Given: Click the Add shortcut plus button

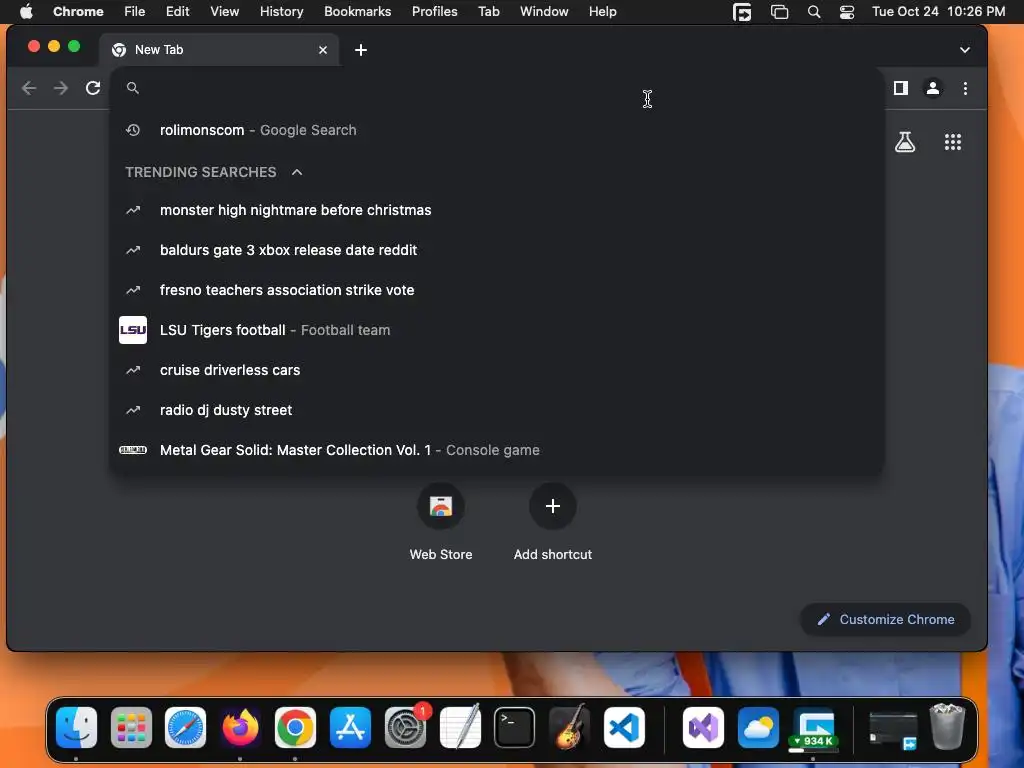Looking at the screenshot, I should coord(552,506).
